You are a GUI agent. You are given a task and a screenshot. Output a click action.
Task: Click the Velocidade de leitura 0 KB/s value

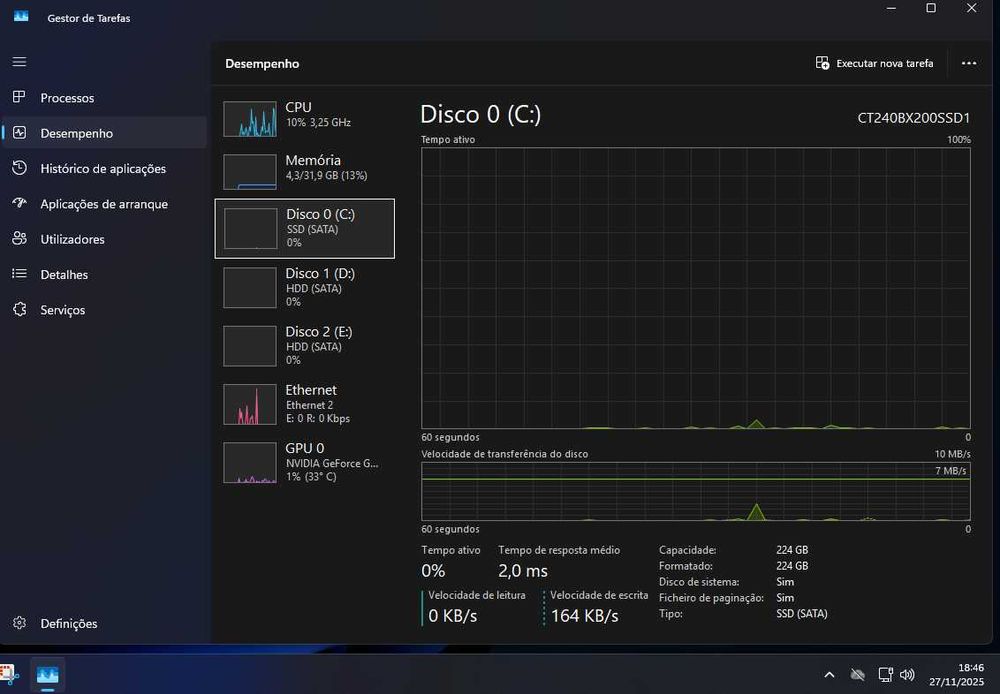[453, 616]
